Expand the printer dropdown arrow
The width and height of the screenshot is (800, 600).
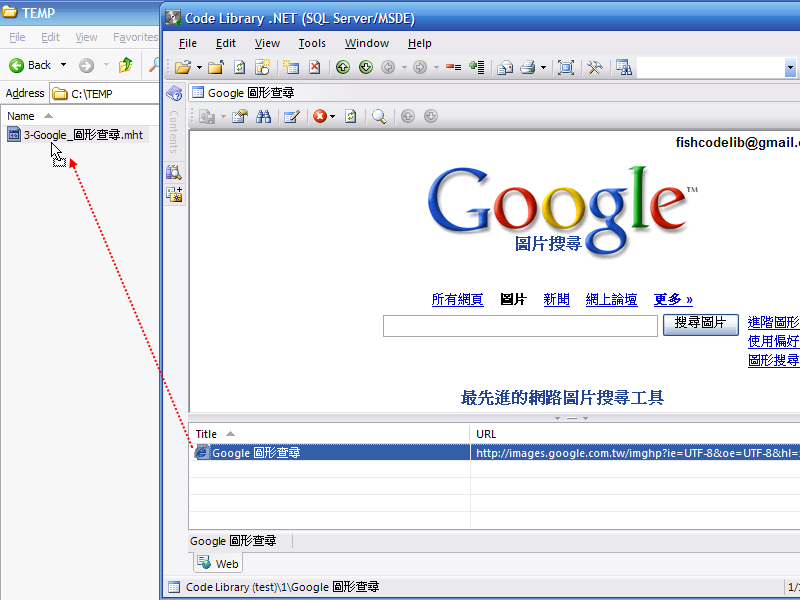pyautogui.click(x=543, y=67)
